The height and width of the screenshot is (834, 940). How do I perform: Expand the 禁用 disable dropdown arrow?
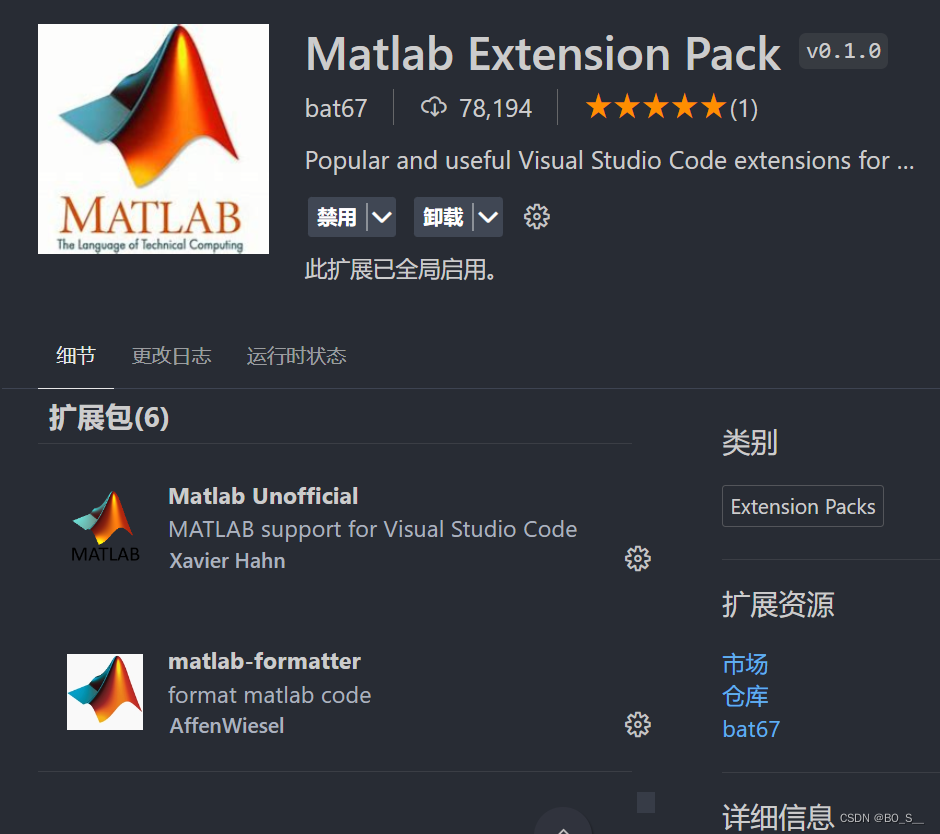pyautogui.click(x=382, y=216)
